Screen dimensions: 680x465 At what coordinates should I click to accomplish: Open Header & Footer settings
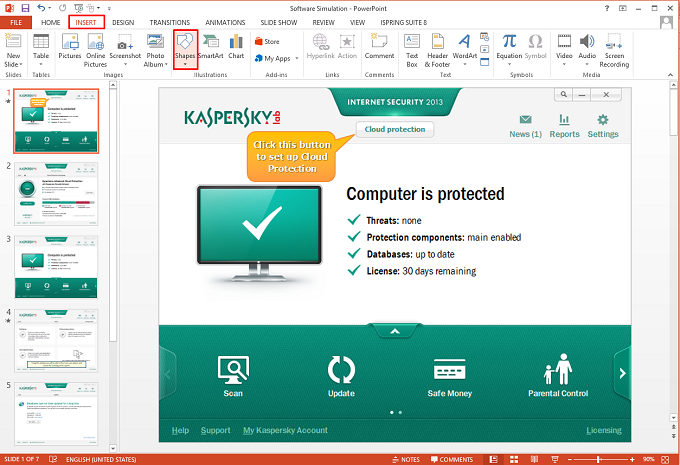[x=437, y=50]
